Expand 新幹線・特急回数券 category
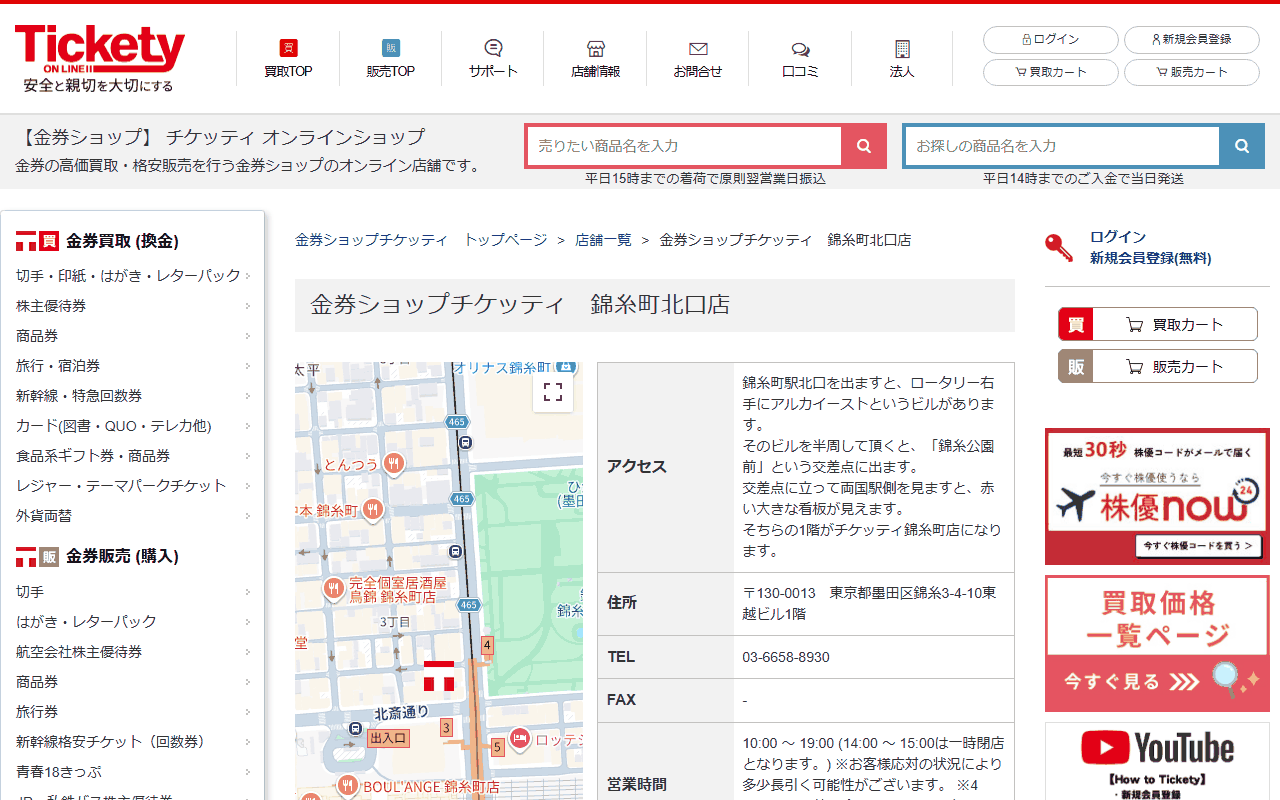This screenshot has width=1280, height=800. point(133,396)
